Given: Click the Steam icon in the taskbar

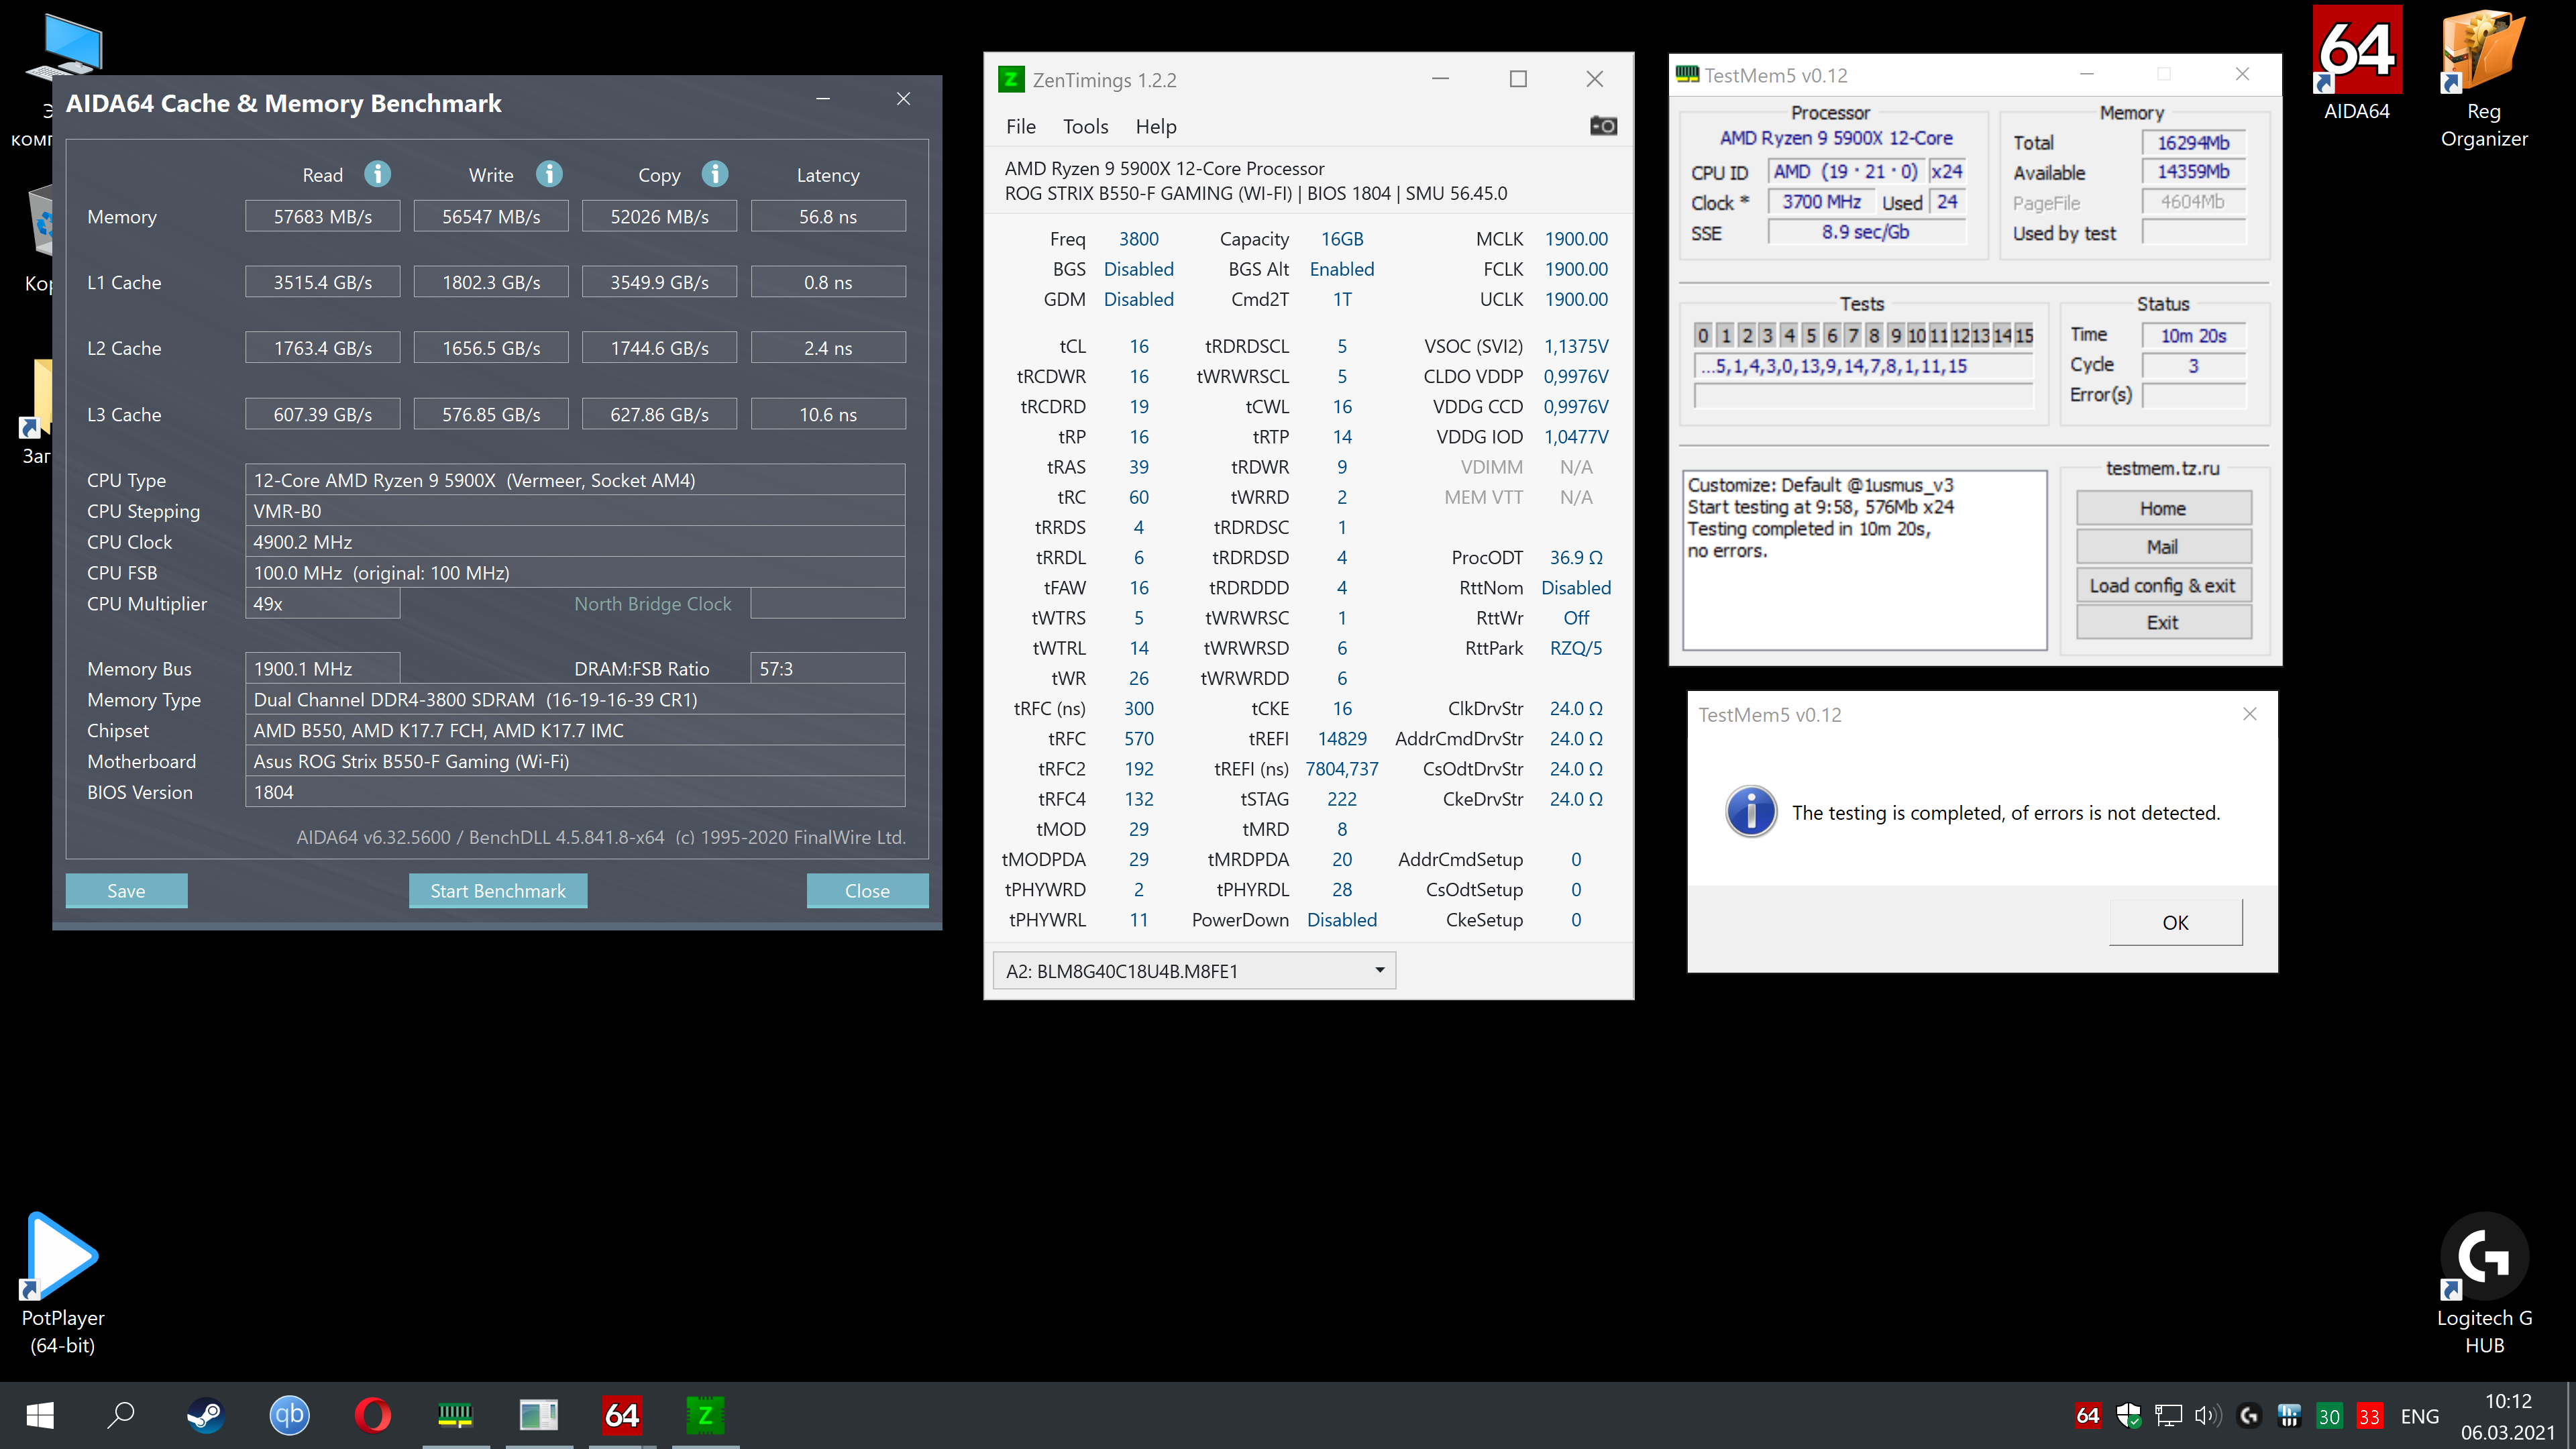Looking at the screenshot, I should pyautogui.click(x=206, y=1415).
